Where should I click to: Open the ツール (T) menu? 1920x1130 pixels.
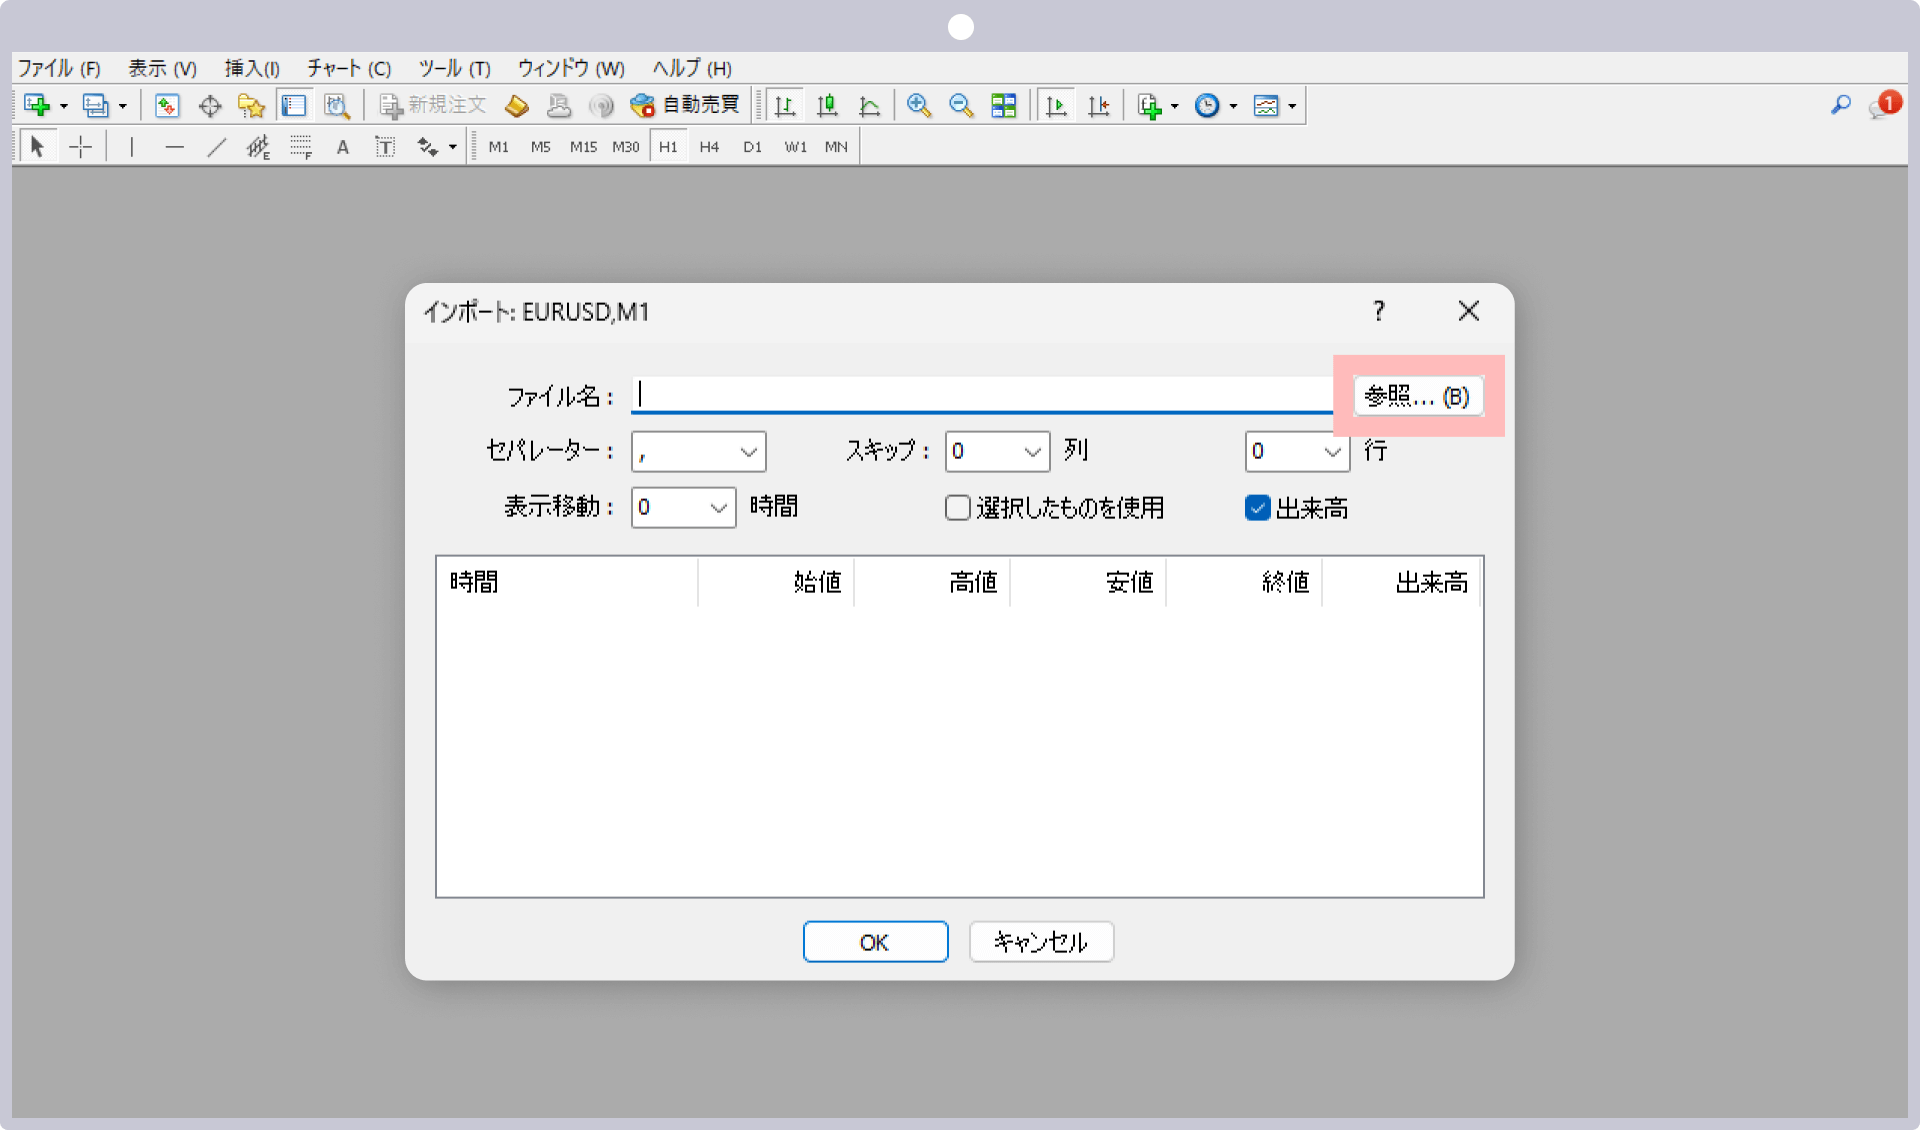[454, 68]
